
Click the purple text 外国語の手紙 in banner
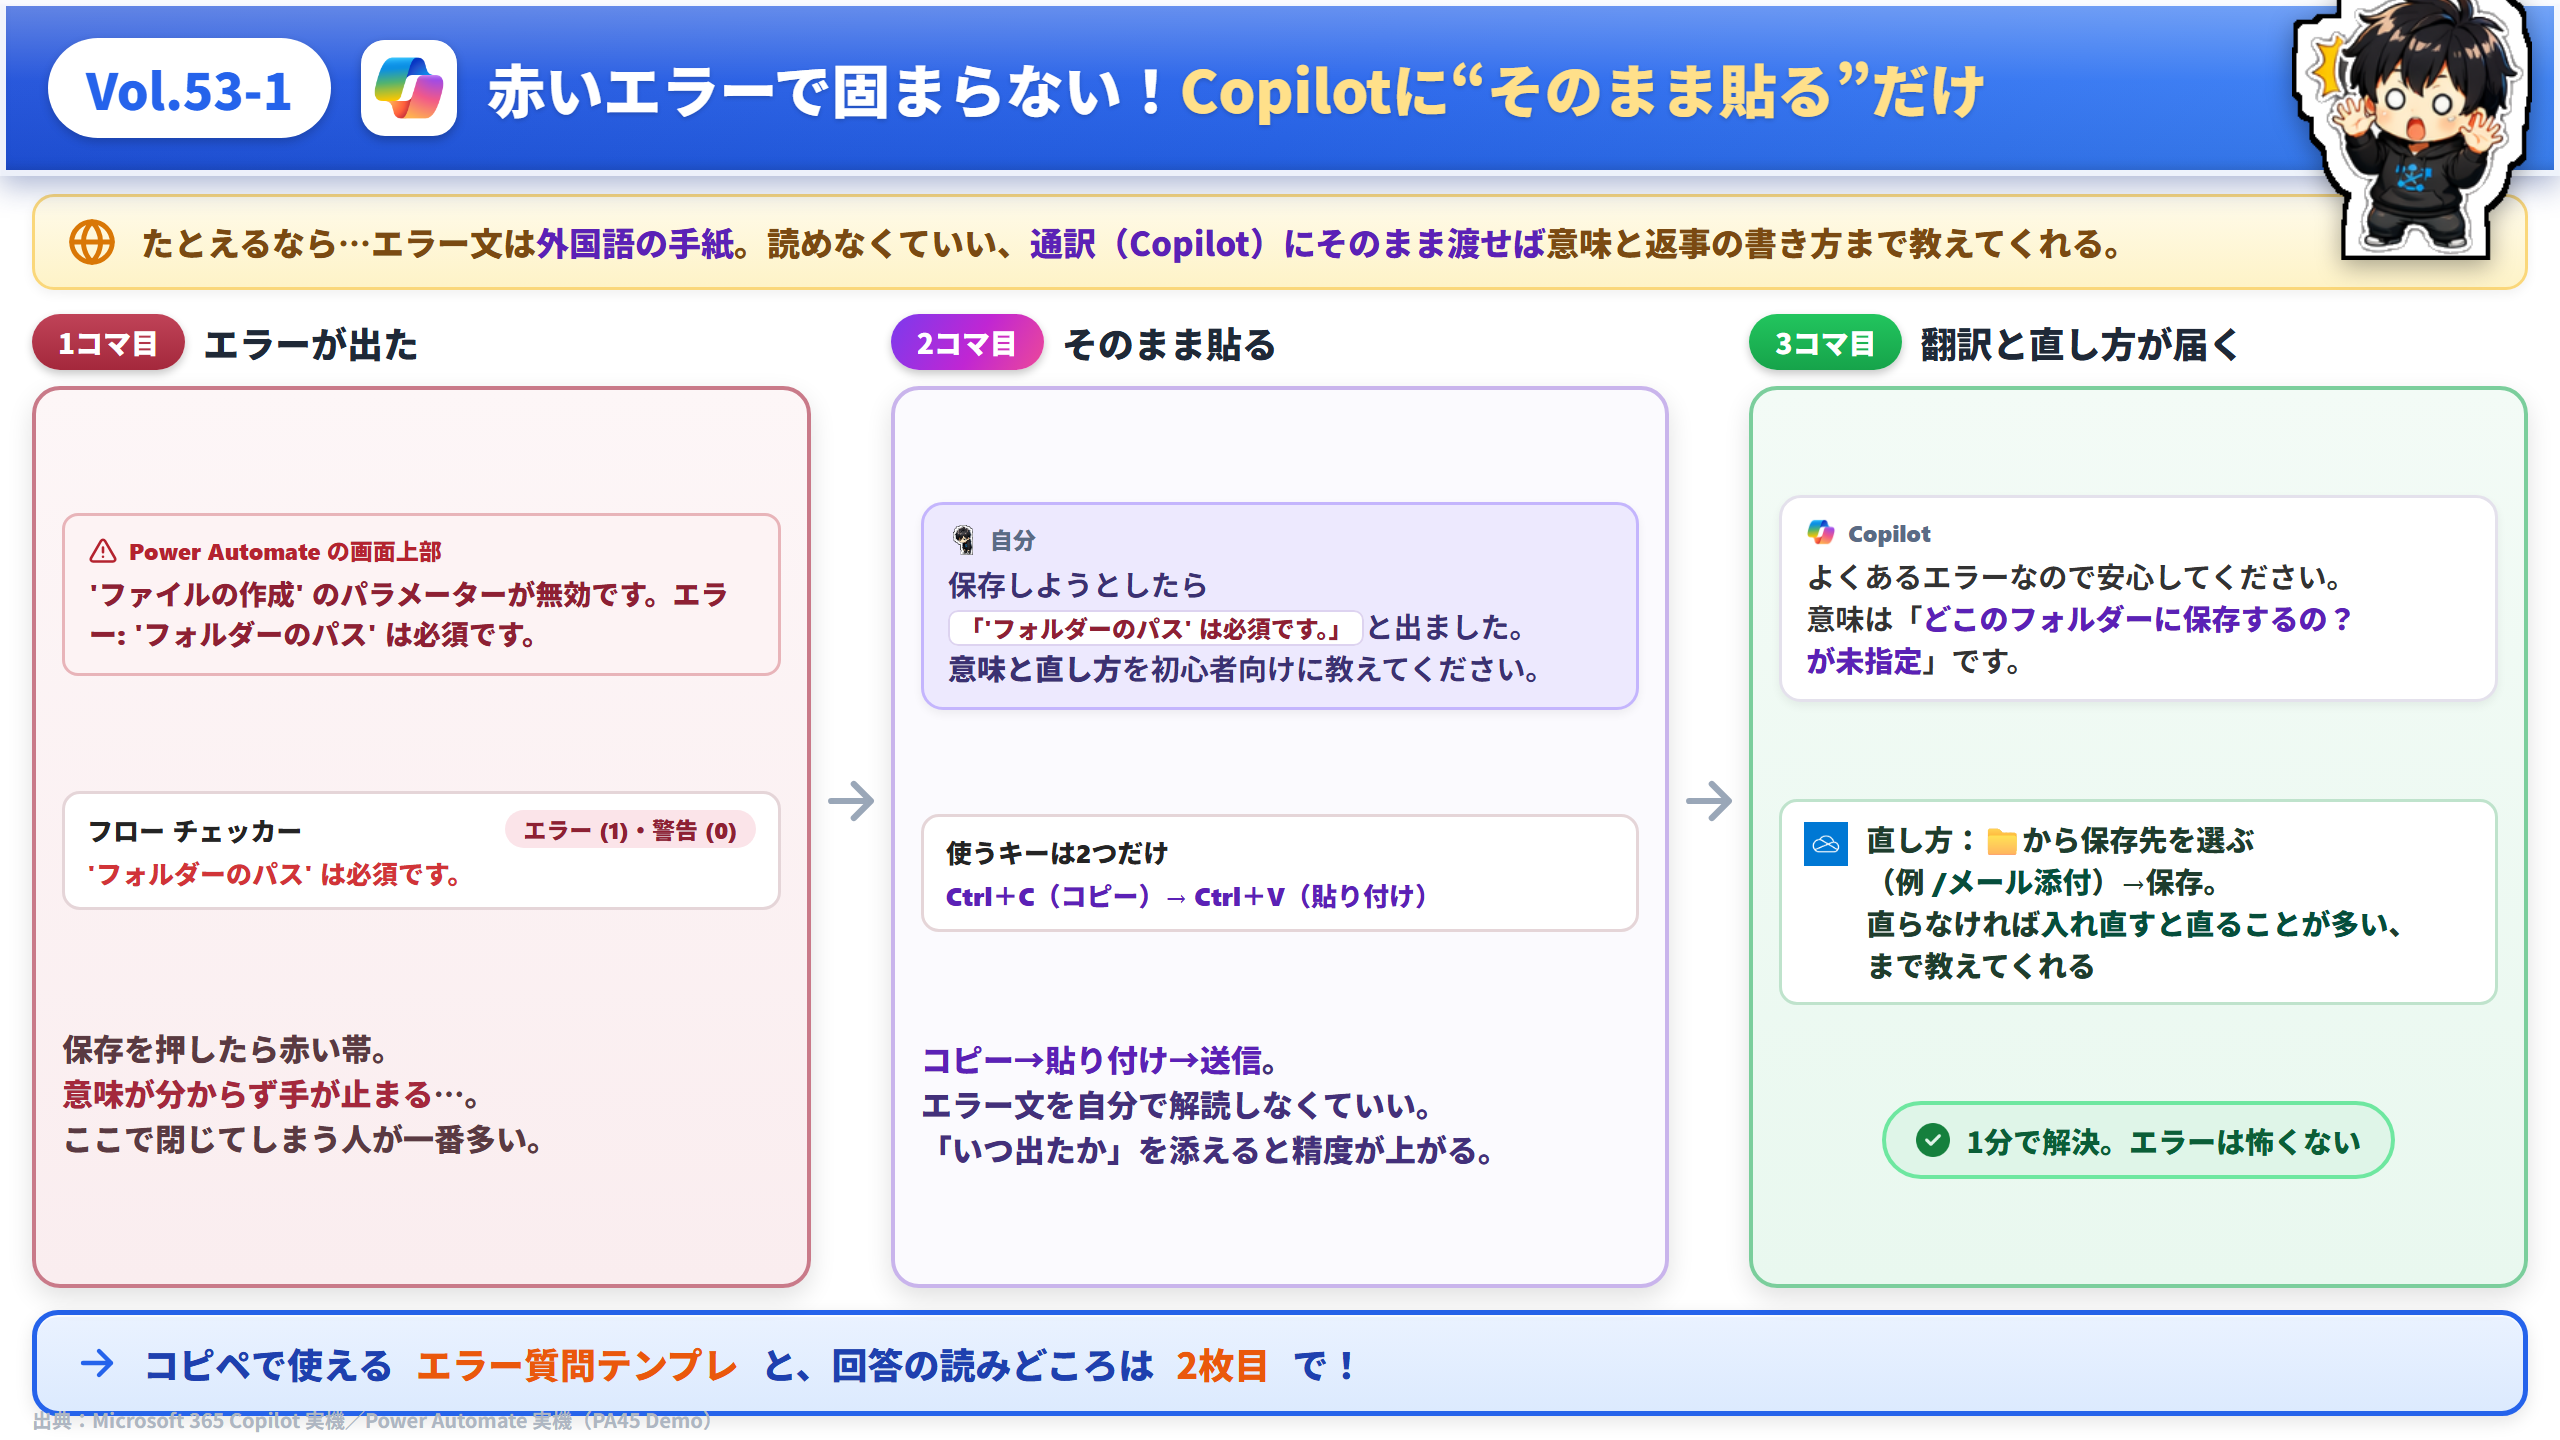[x=635, y=243]
